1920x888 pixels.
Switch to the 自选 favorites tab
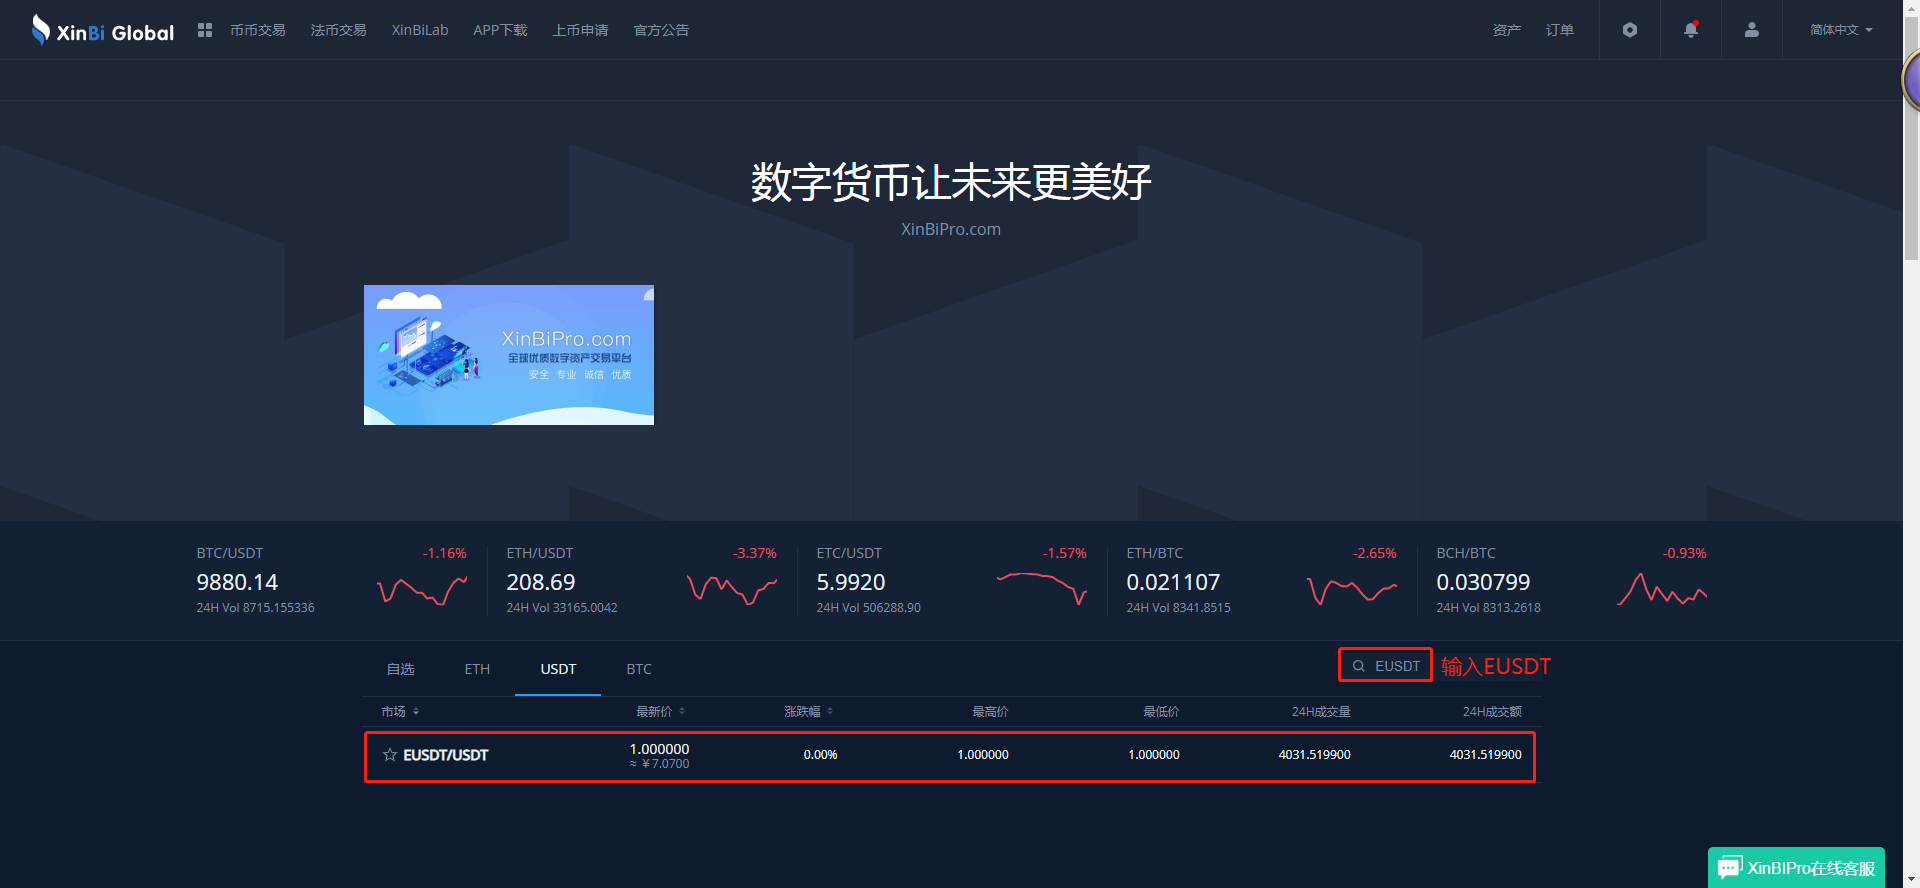tap(400, 669)
